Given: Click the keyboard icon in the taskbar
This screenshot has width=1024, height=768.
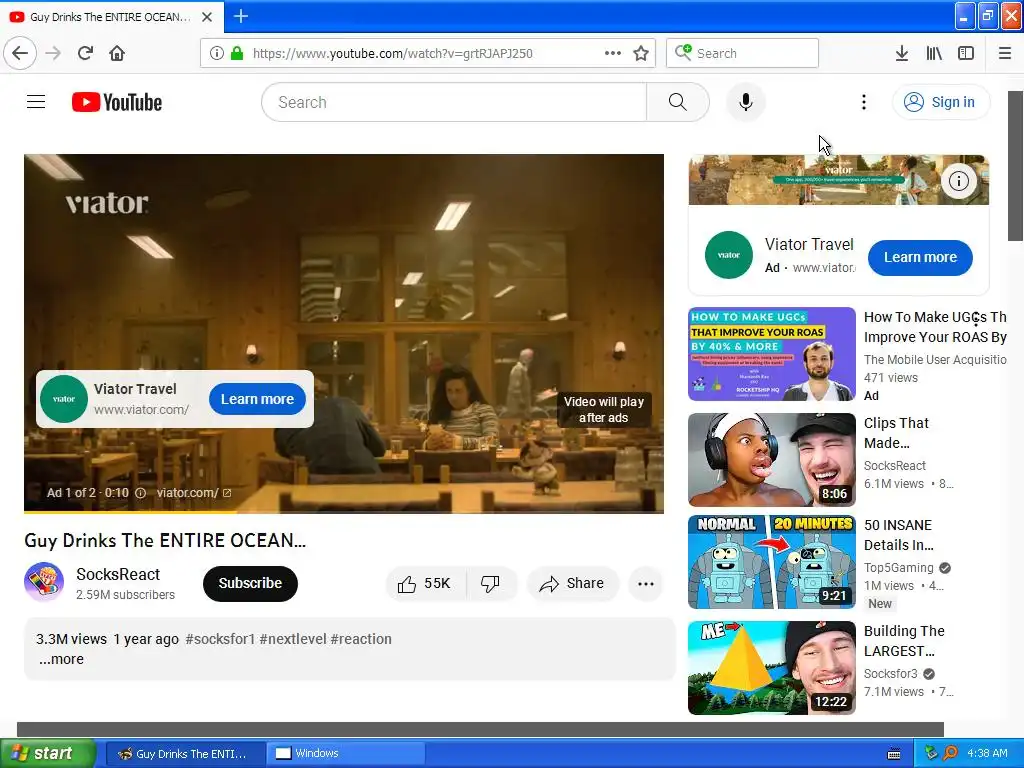Looking at the screenshot, I should [894, 754].
